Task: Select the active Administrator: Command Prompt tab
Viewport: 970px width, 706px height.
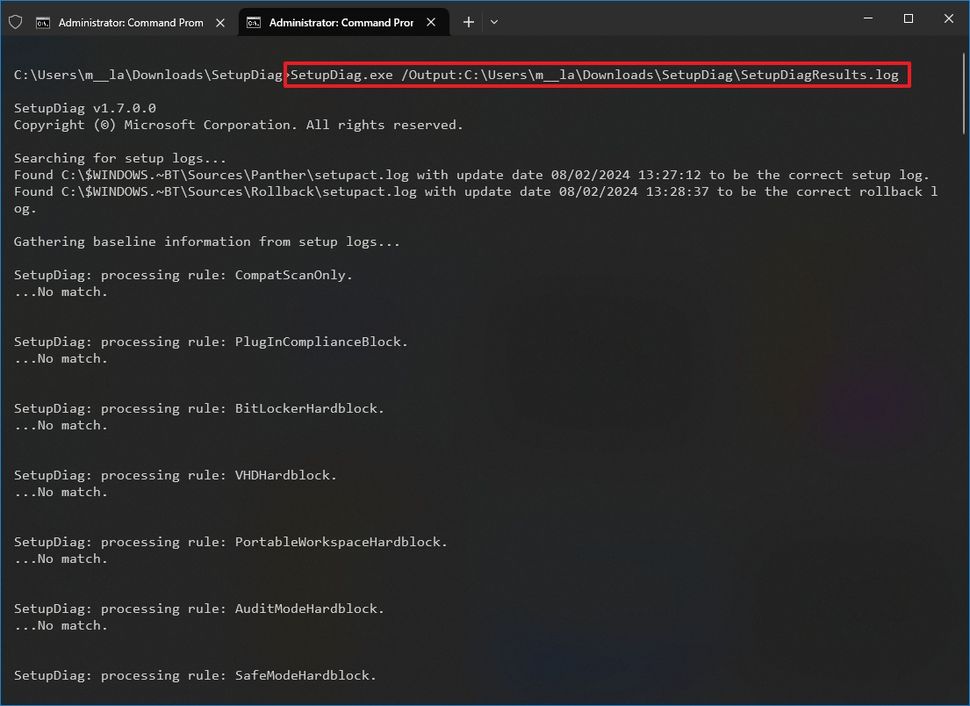Action: point(335,21)
